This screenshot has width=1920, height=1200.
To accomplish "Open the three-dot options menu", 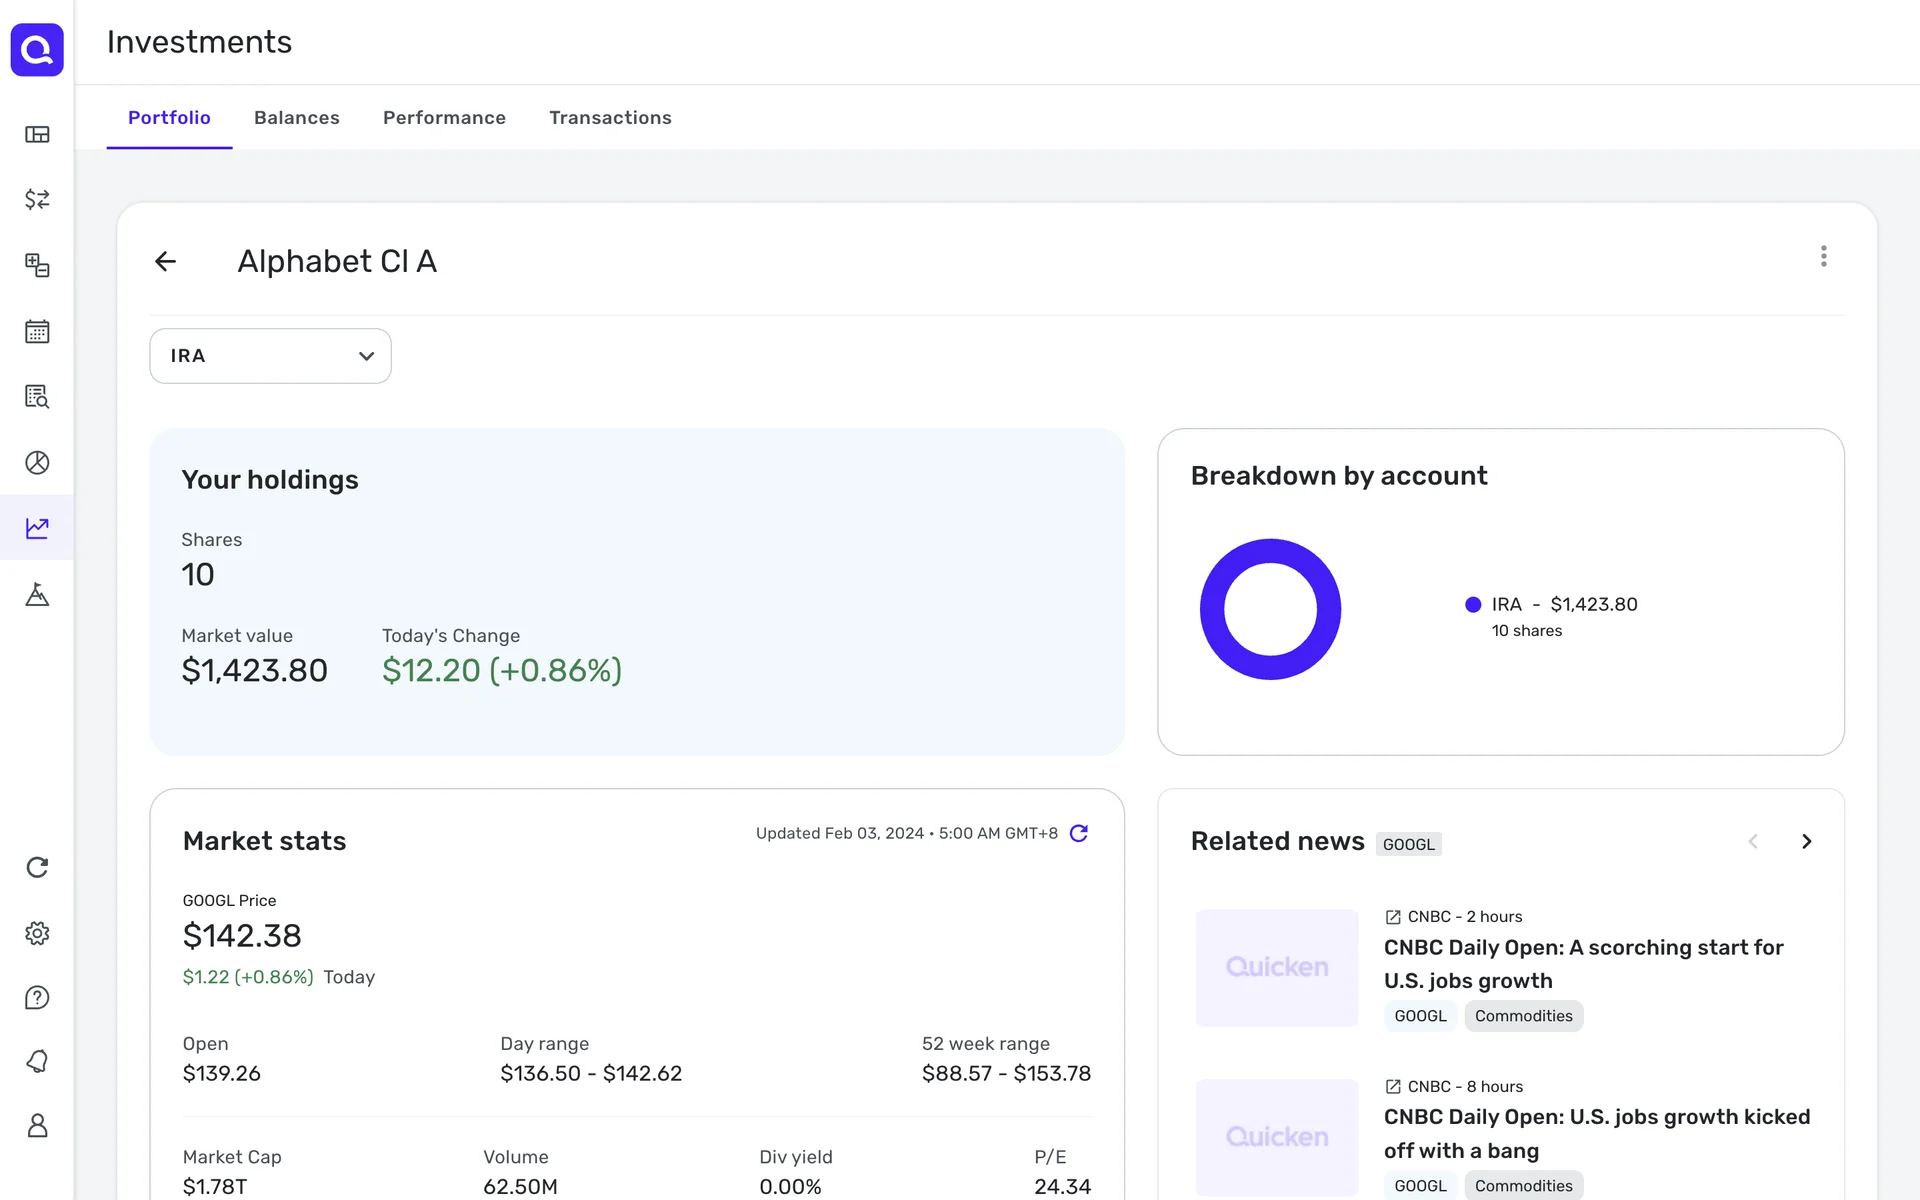I will pos(1823,257).
